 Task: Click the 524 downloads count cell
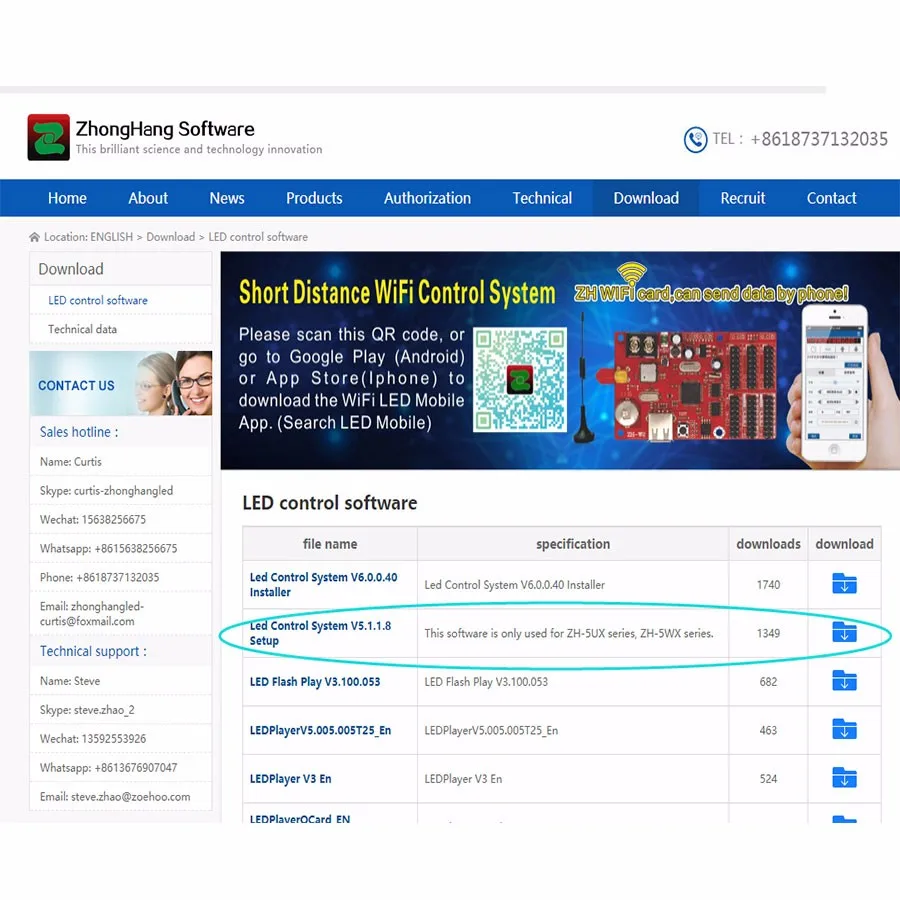coord(768,779)
